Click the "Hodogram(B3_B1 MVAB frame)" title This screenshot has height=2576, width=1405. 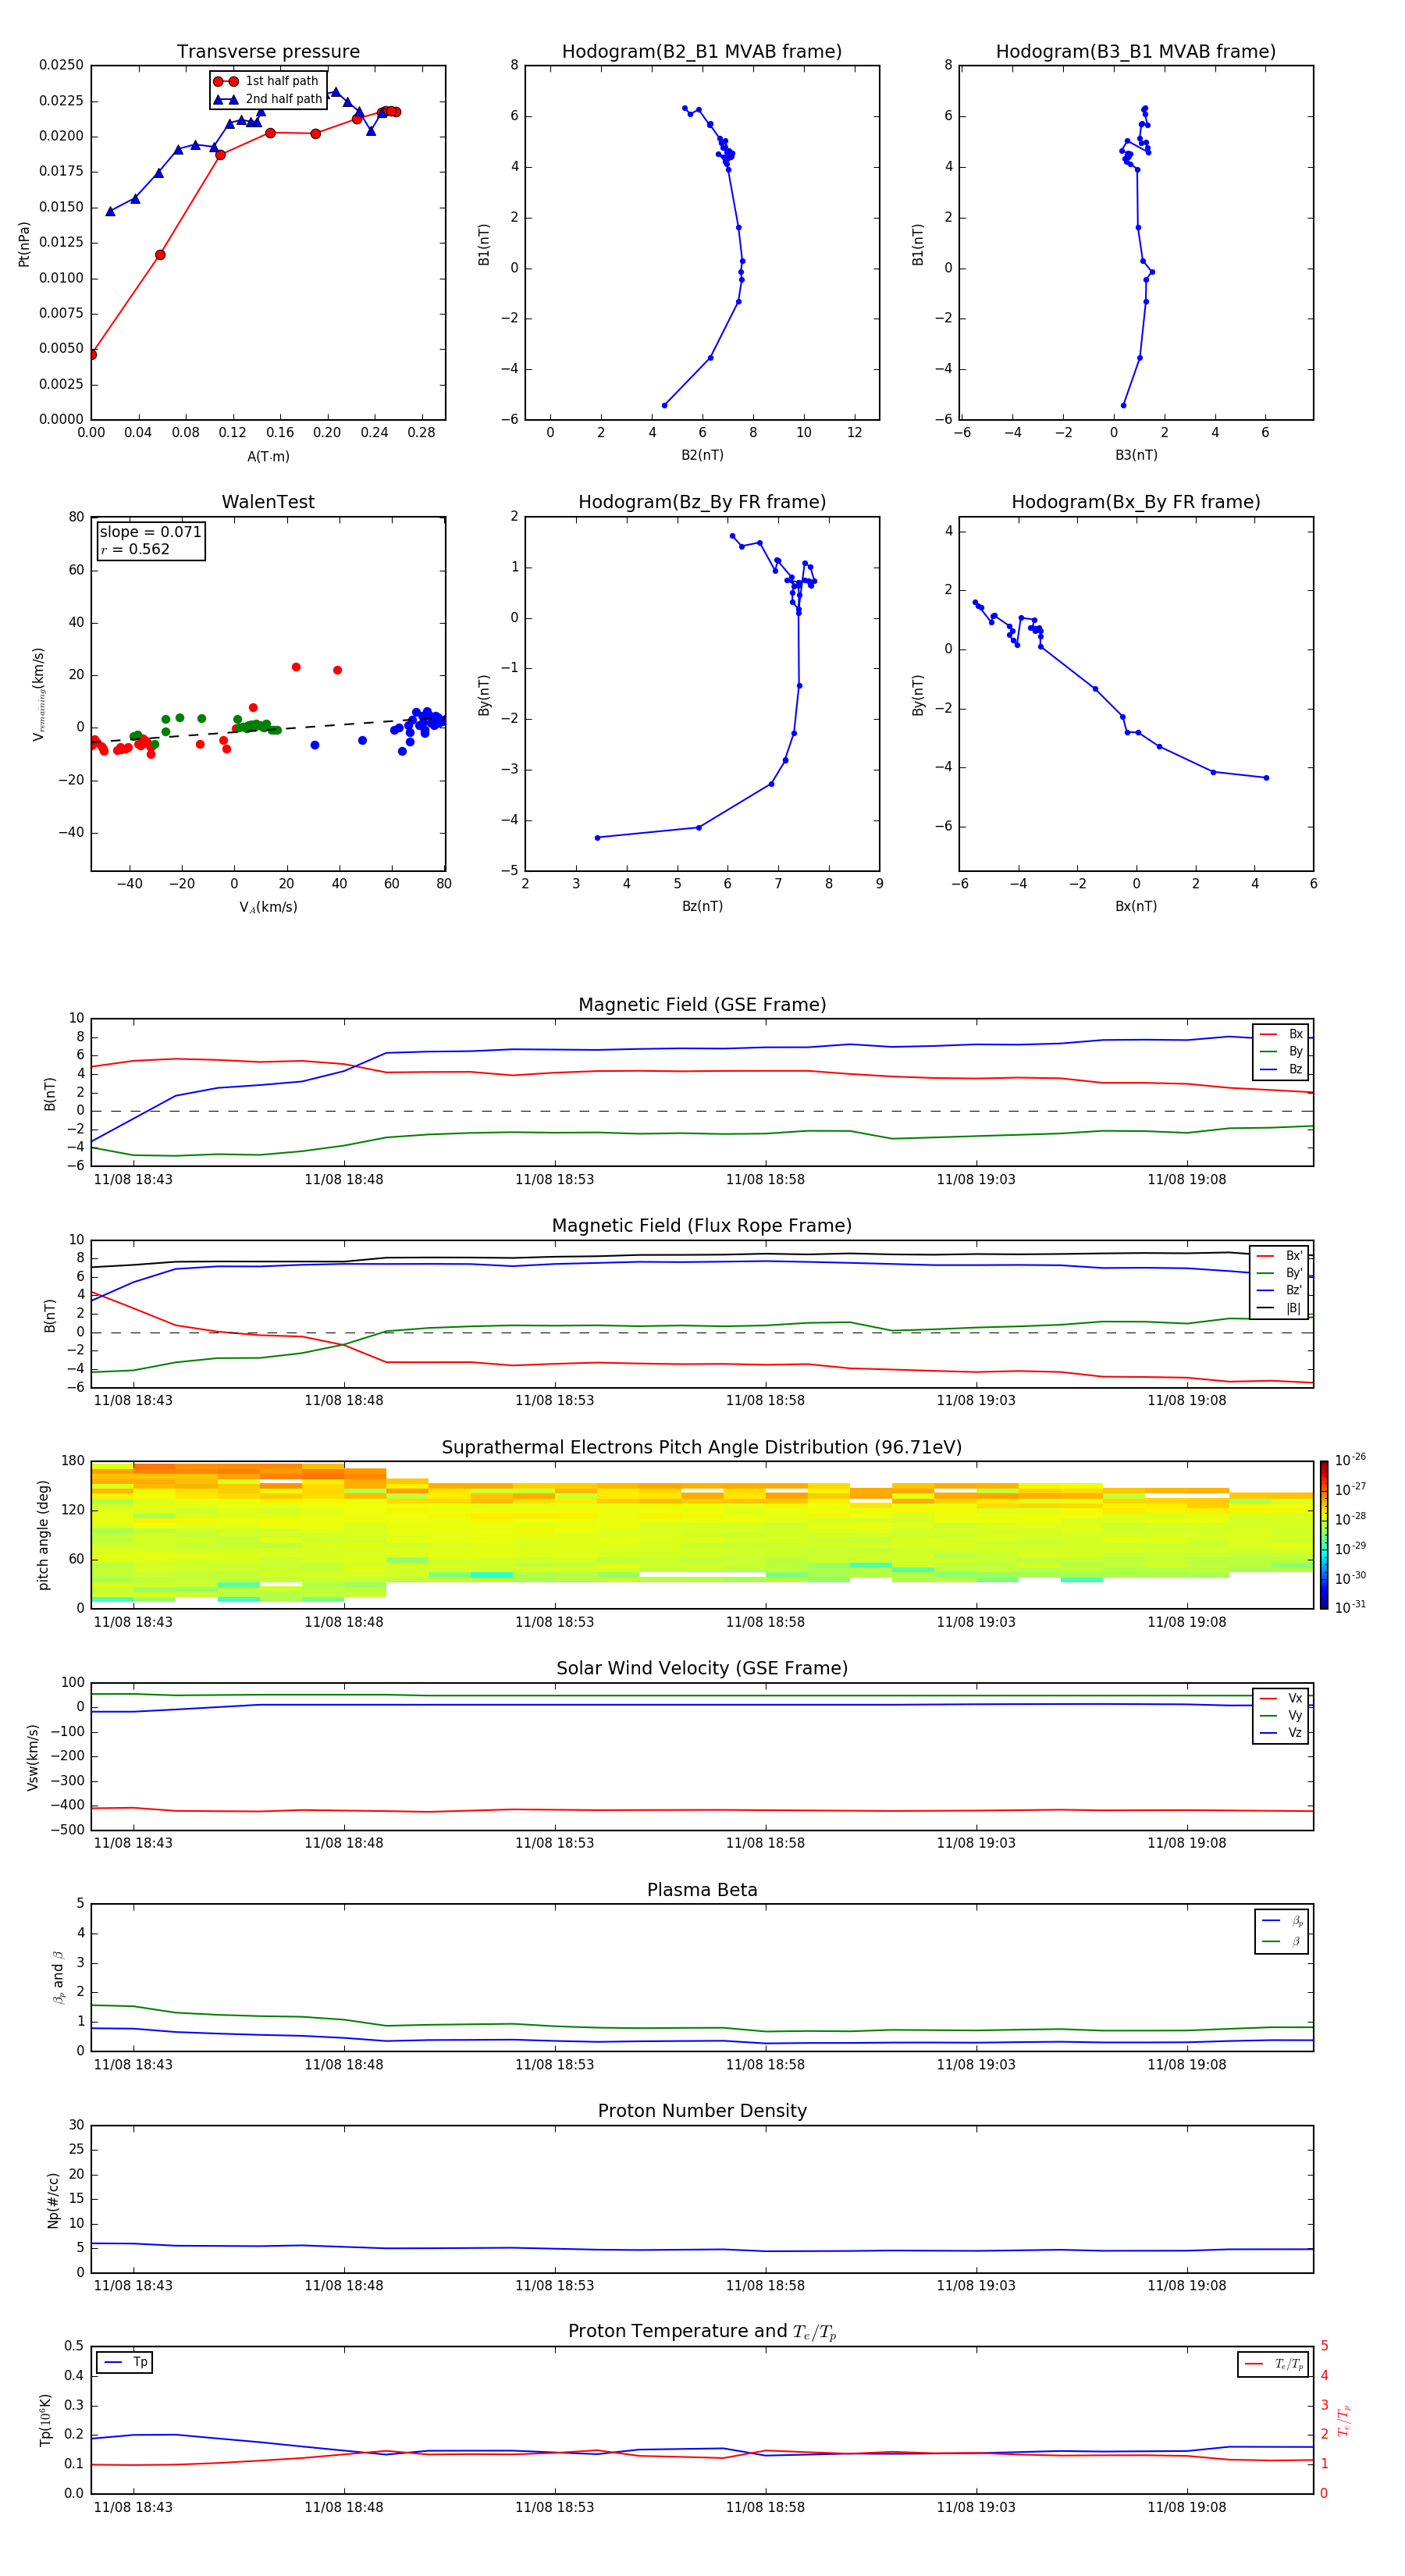1136,52
